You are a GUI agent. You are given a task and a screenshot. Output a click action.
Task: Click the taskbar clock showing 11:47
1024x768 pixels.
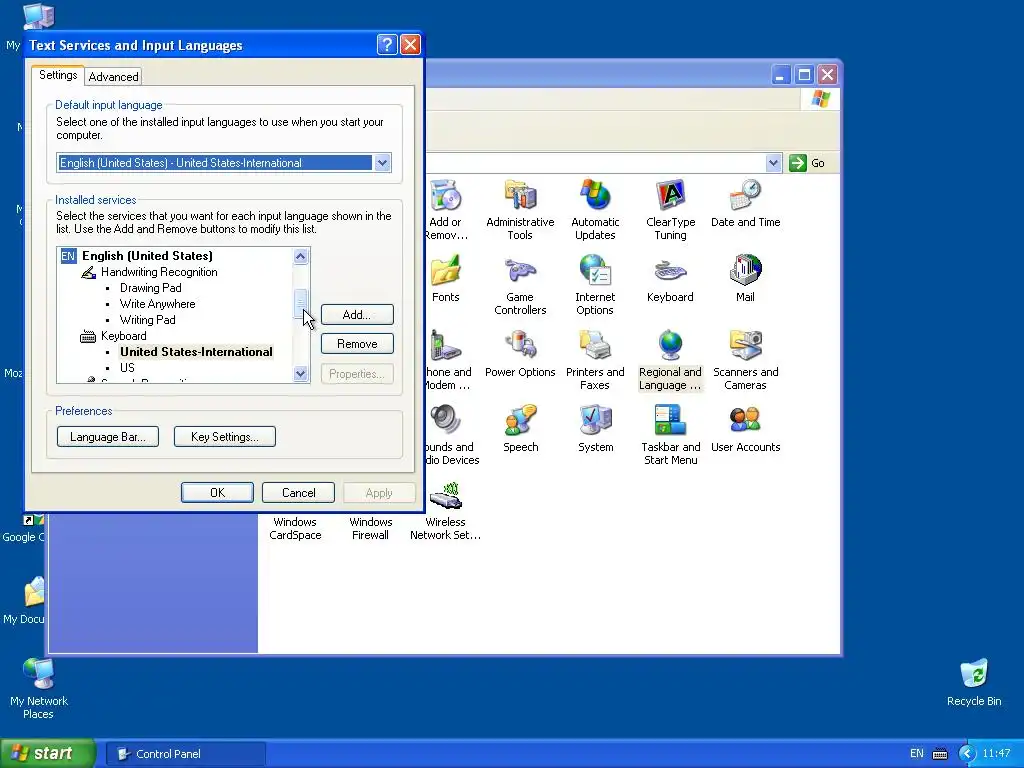pos(997,754)
